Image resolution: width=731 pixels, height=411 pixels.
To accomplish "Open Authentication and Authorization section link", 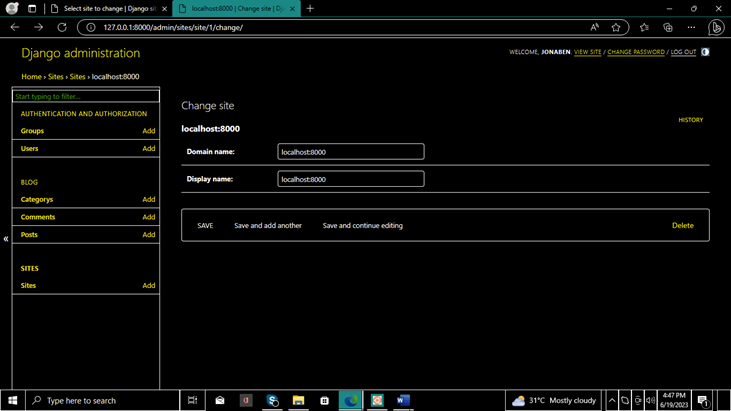I will [83, 114].
